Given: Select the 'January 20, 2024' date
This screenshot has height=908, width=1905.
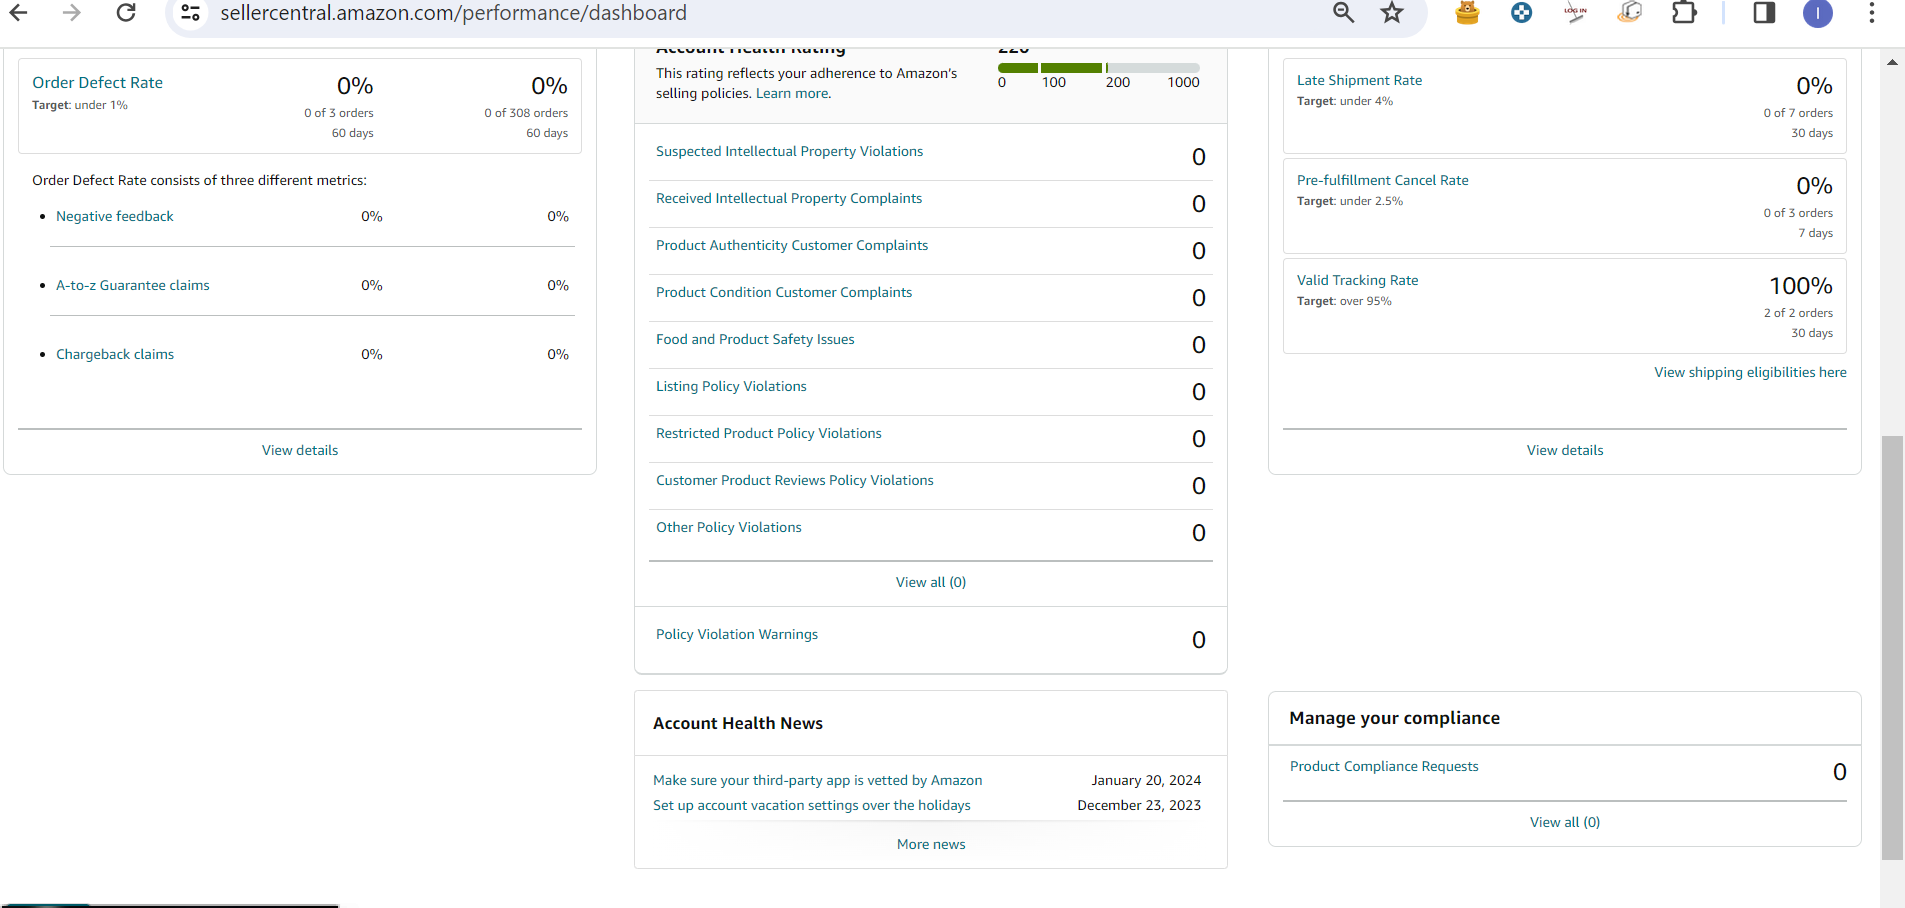Looking at the screenshot, I should pyautogui.click(x=1146, y=780).
